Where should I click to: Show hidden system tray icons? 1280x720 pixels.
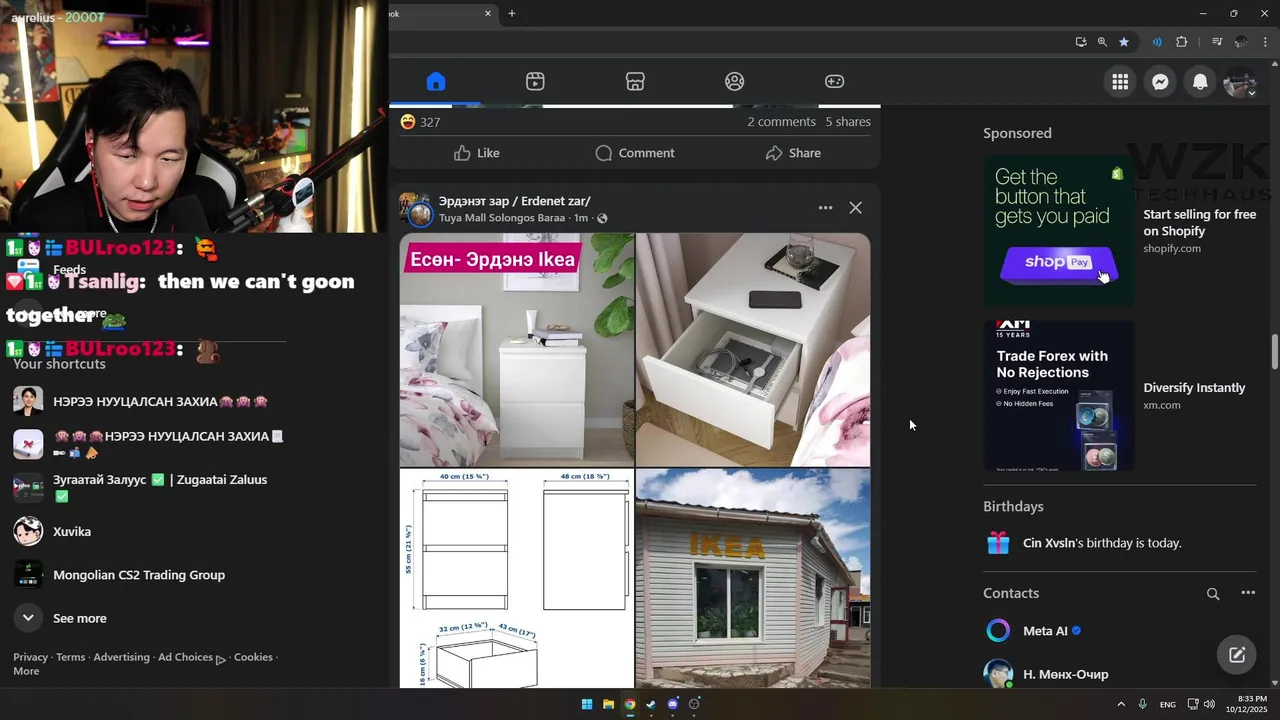coord(1121,704)
